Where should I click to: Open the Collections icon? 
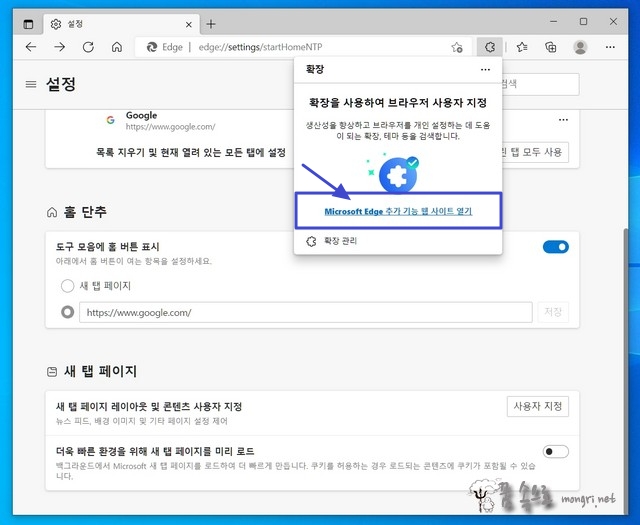551,47
